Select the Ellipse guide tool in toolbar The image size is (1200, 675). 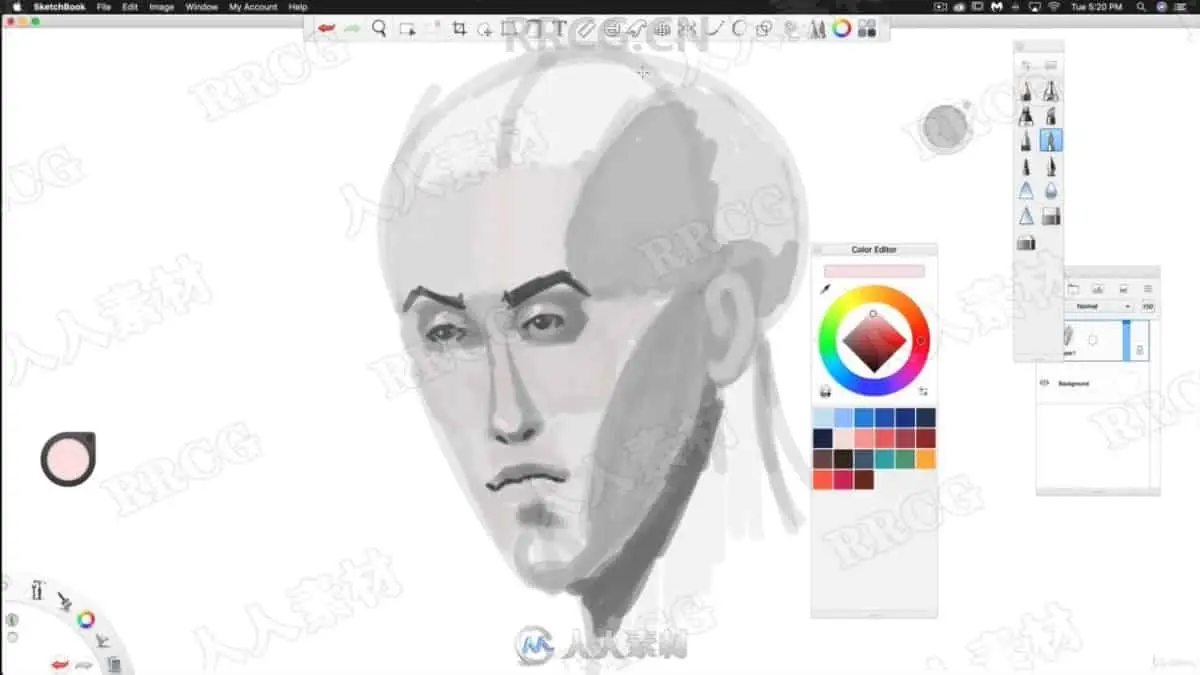click(612, 29)
